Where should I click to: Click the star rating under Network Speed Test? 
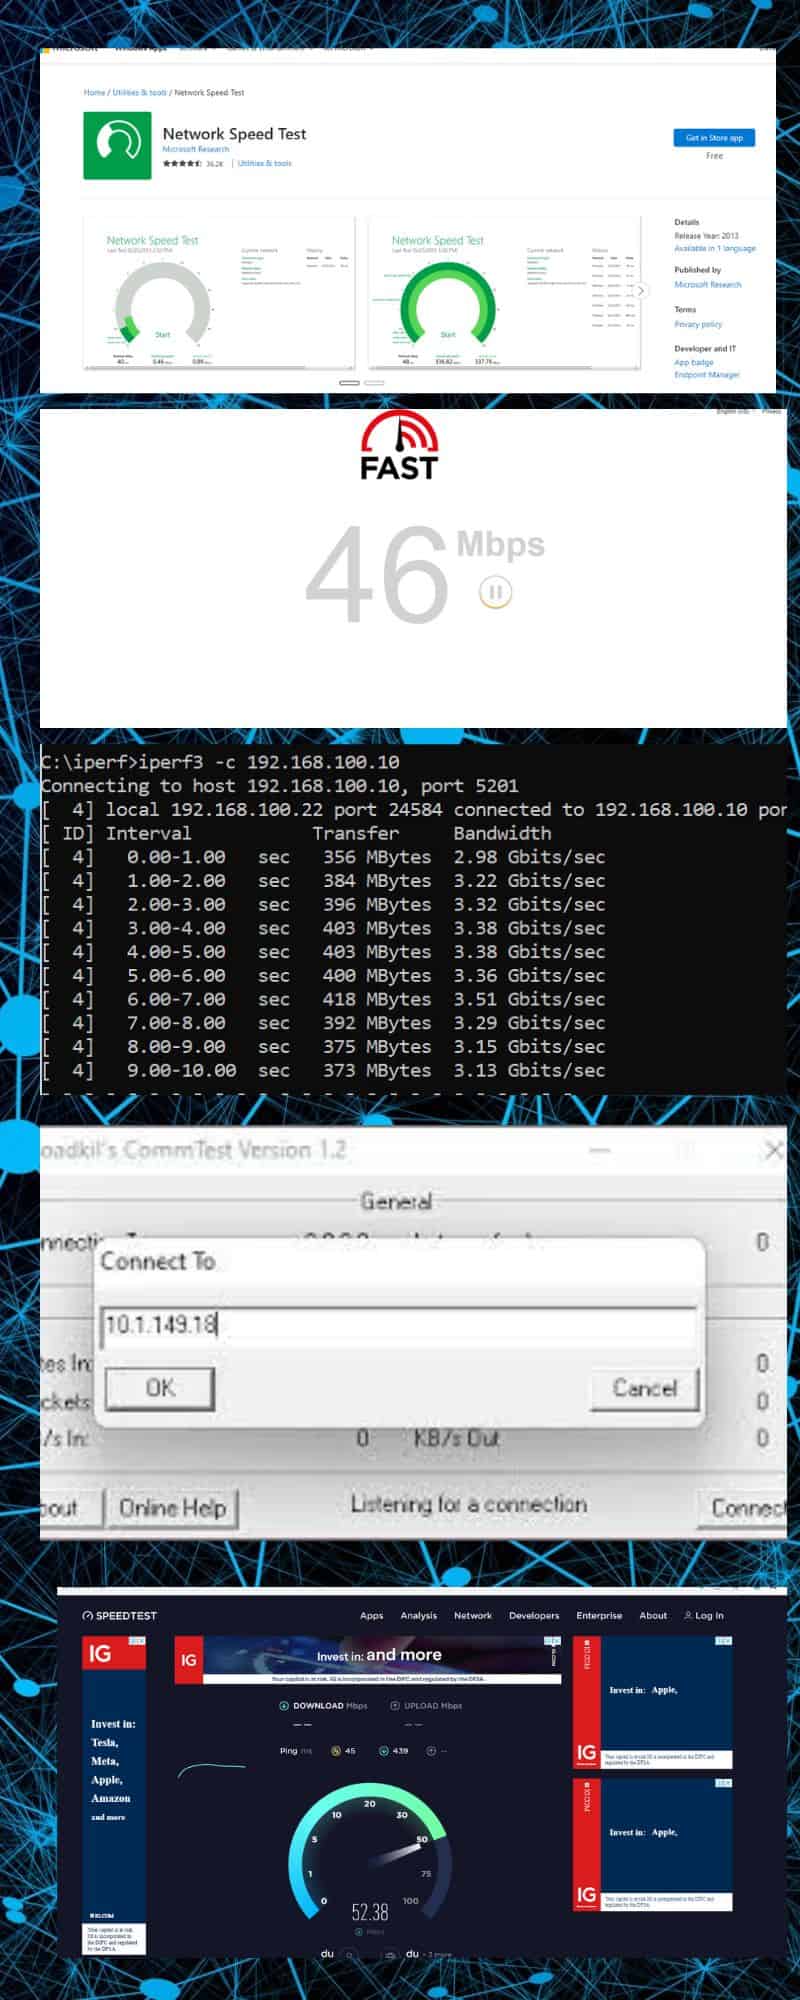tap(182, 163)
